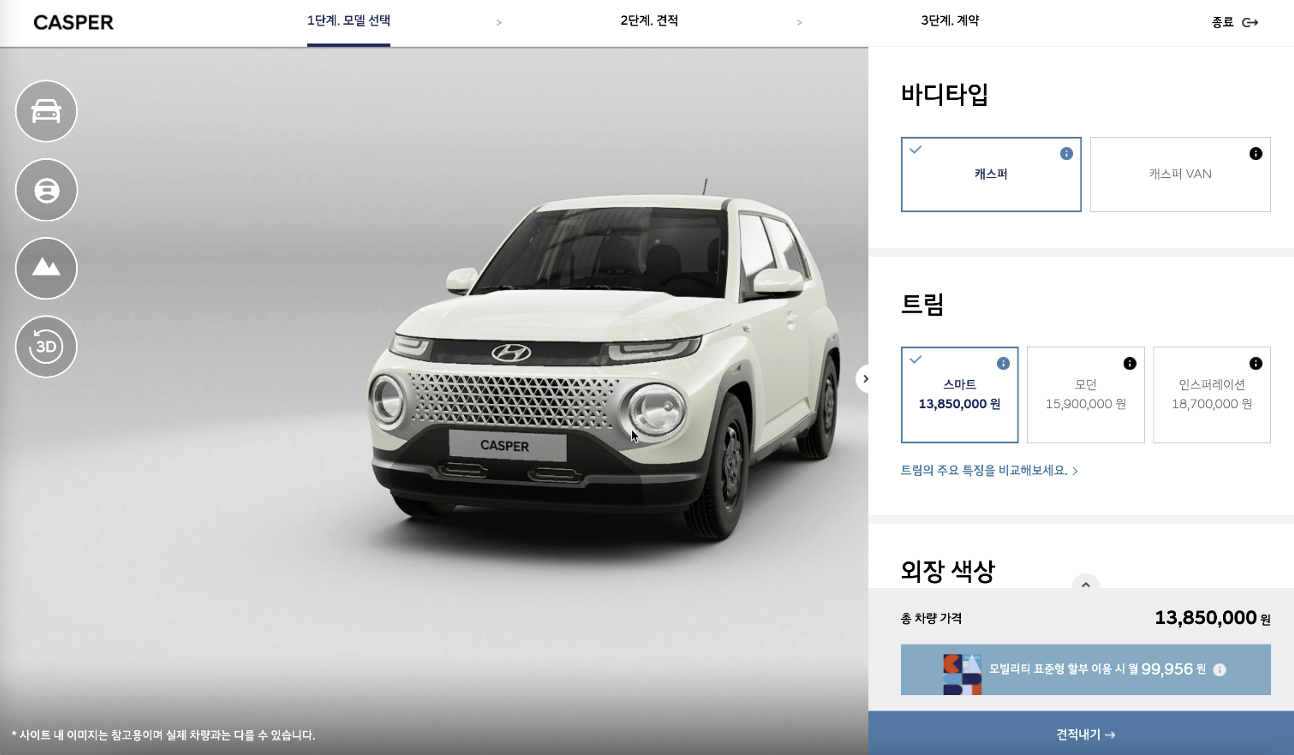
Task: Show info for 캐스퍼 VAN
Action: tap(1256, 154)
